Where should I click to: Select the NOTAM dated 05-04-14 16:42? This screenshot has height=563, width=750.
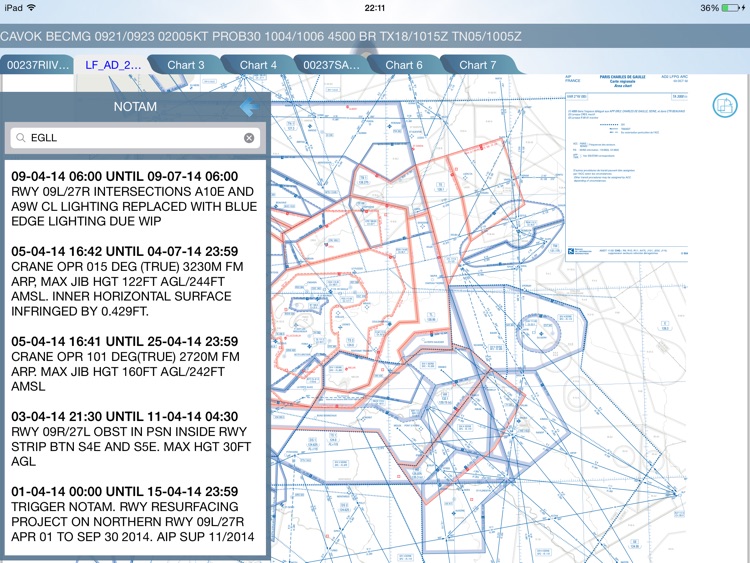128,281
